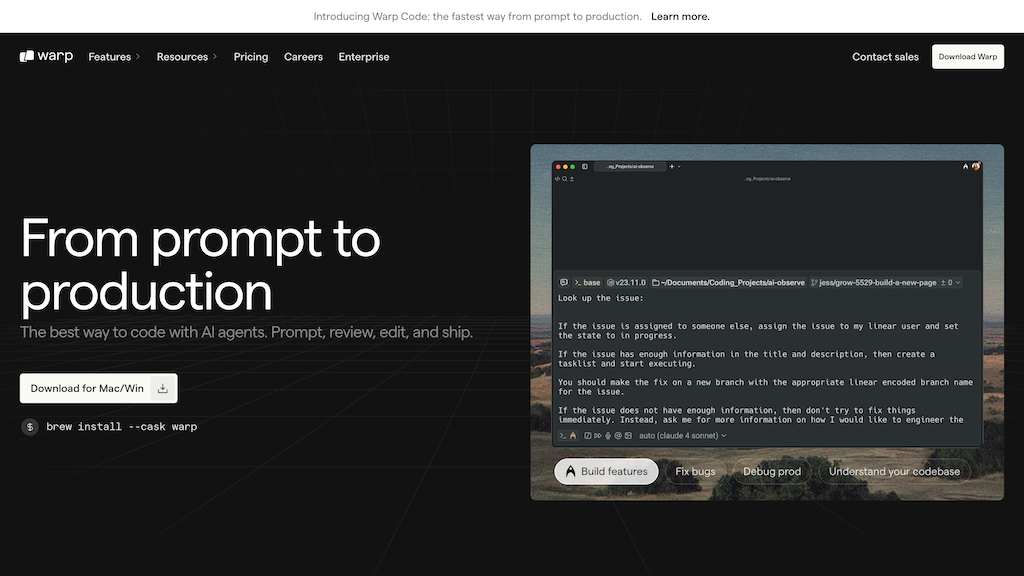Click the brew install --cask warp command line
The height and width of the screenshot is (576, 1024).
point(122,425)
